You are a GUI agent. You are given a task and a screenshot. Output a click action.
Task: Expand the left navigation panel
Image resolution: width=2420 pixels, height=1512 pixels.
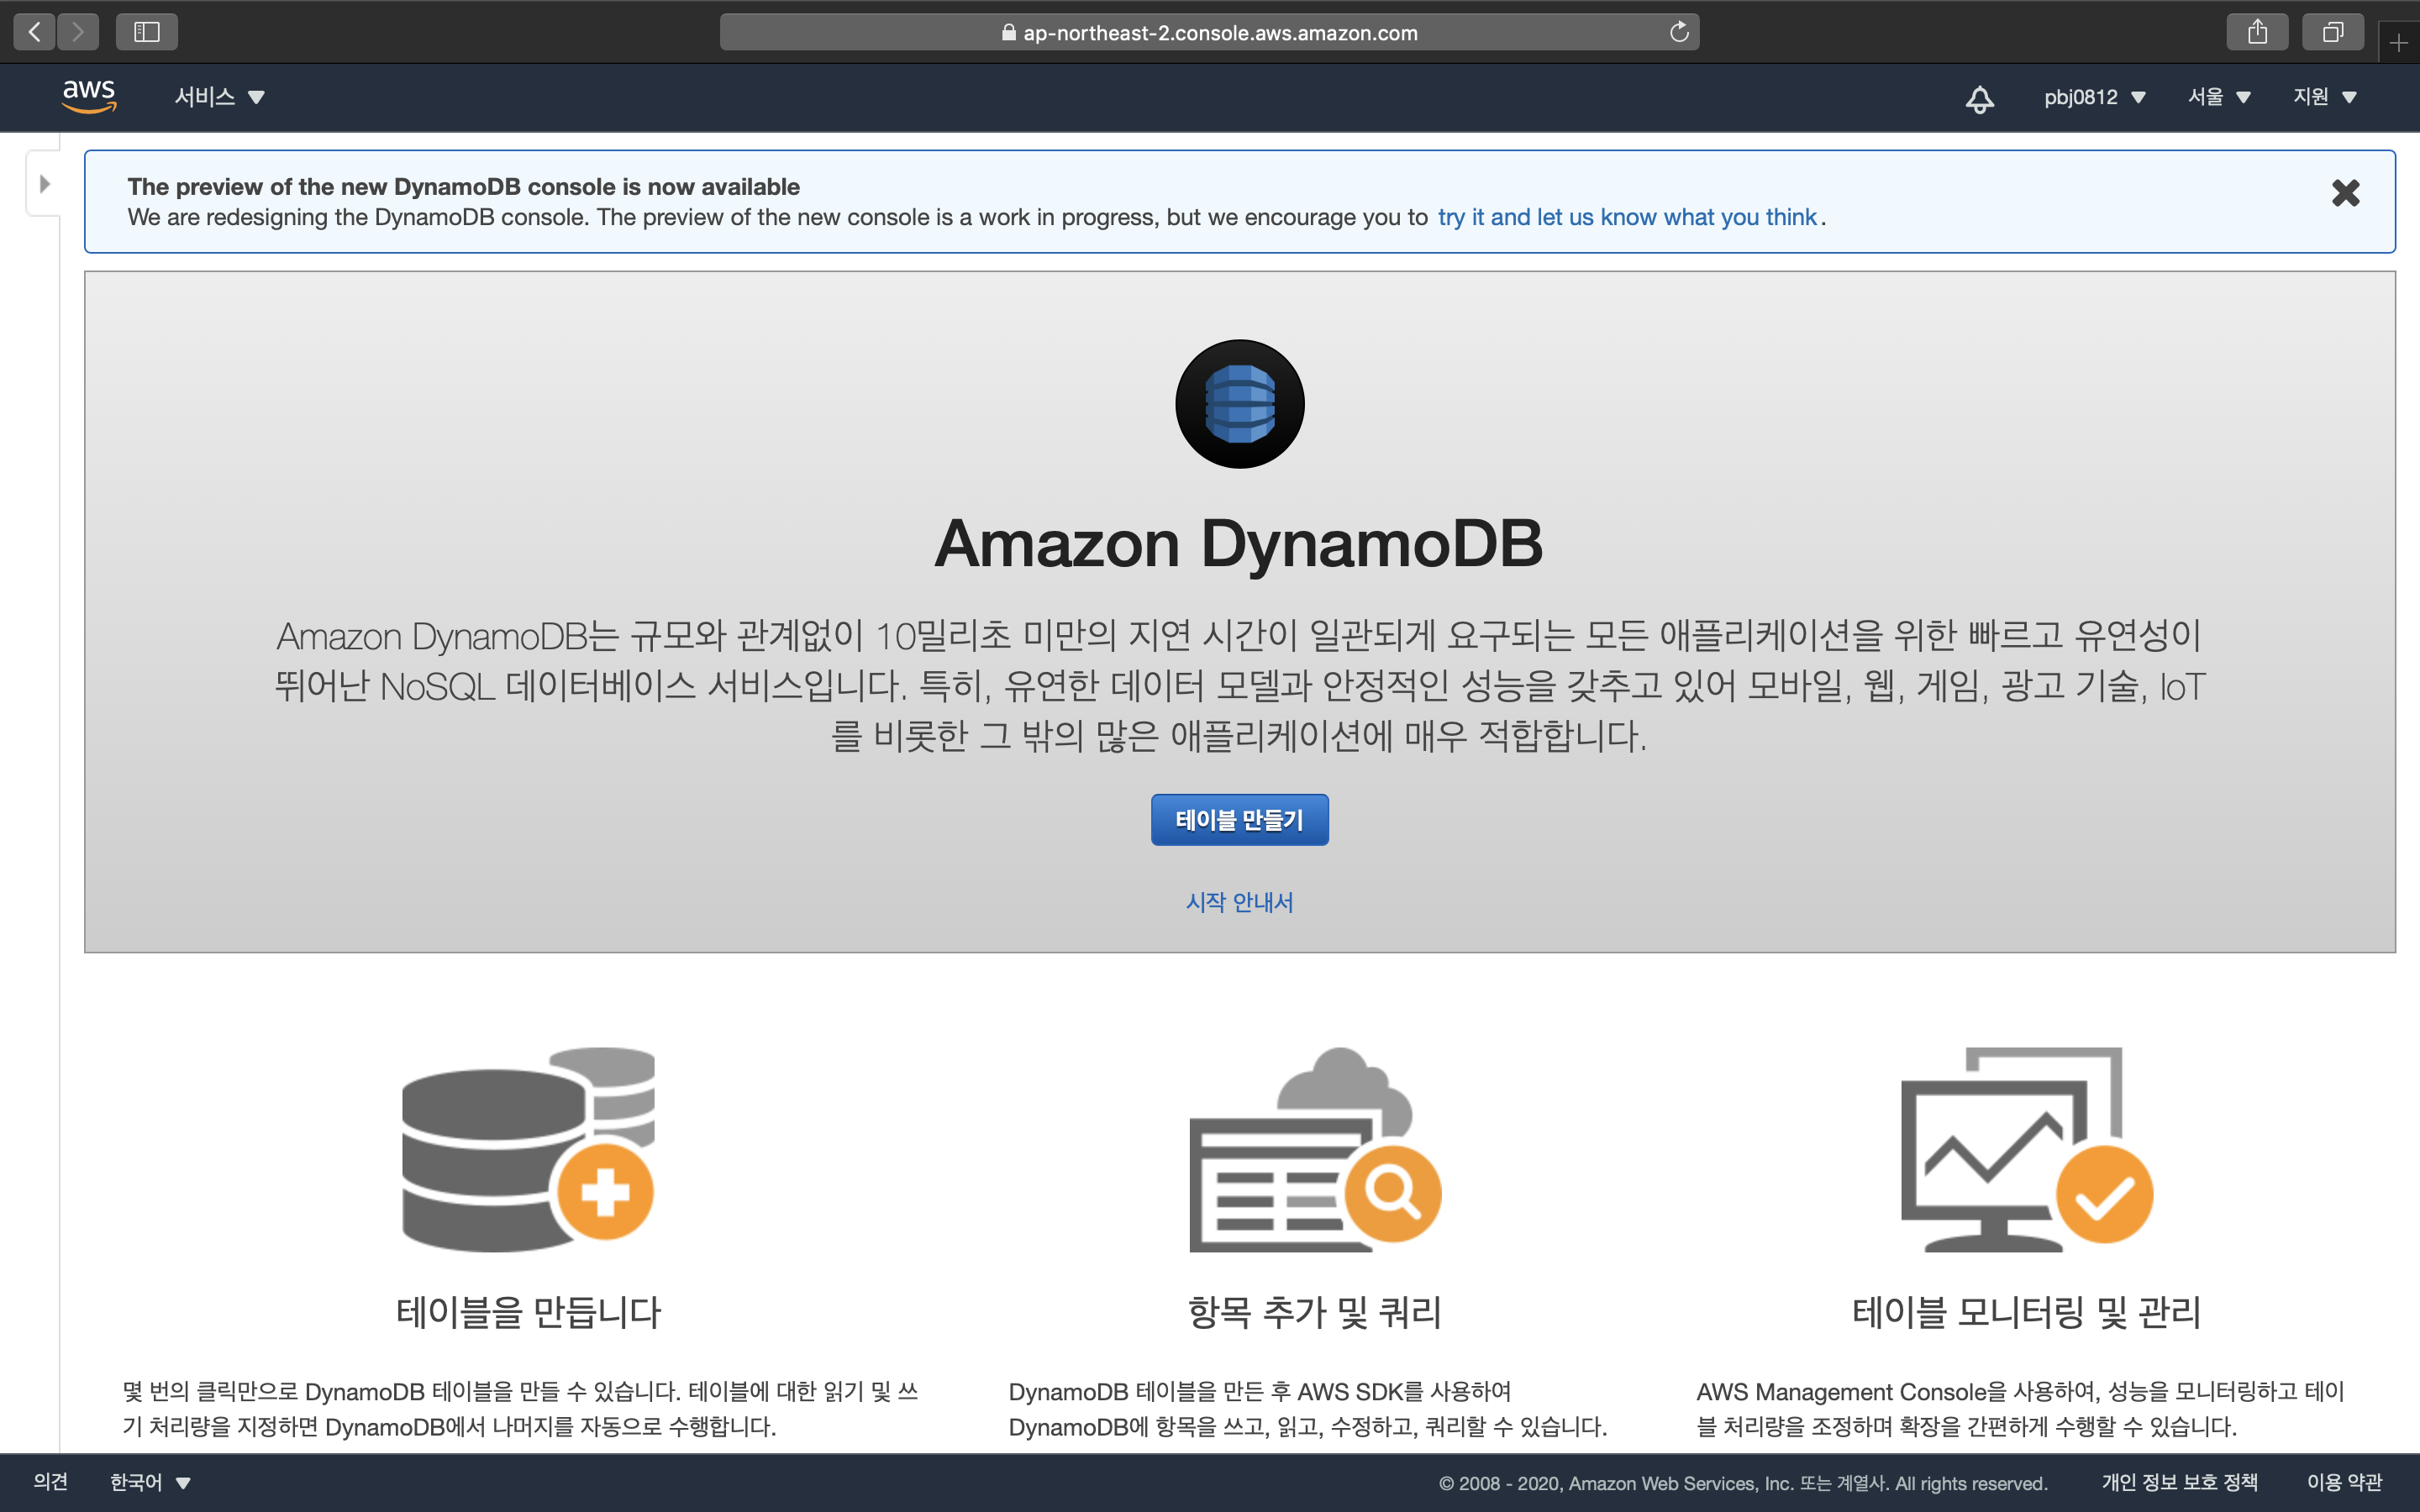click(44, 184)
